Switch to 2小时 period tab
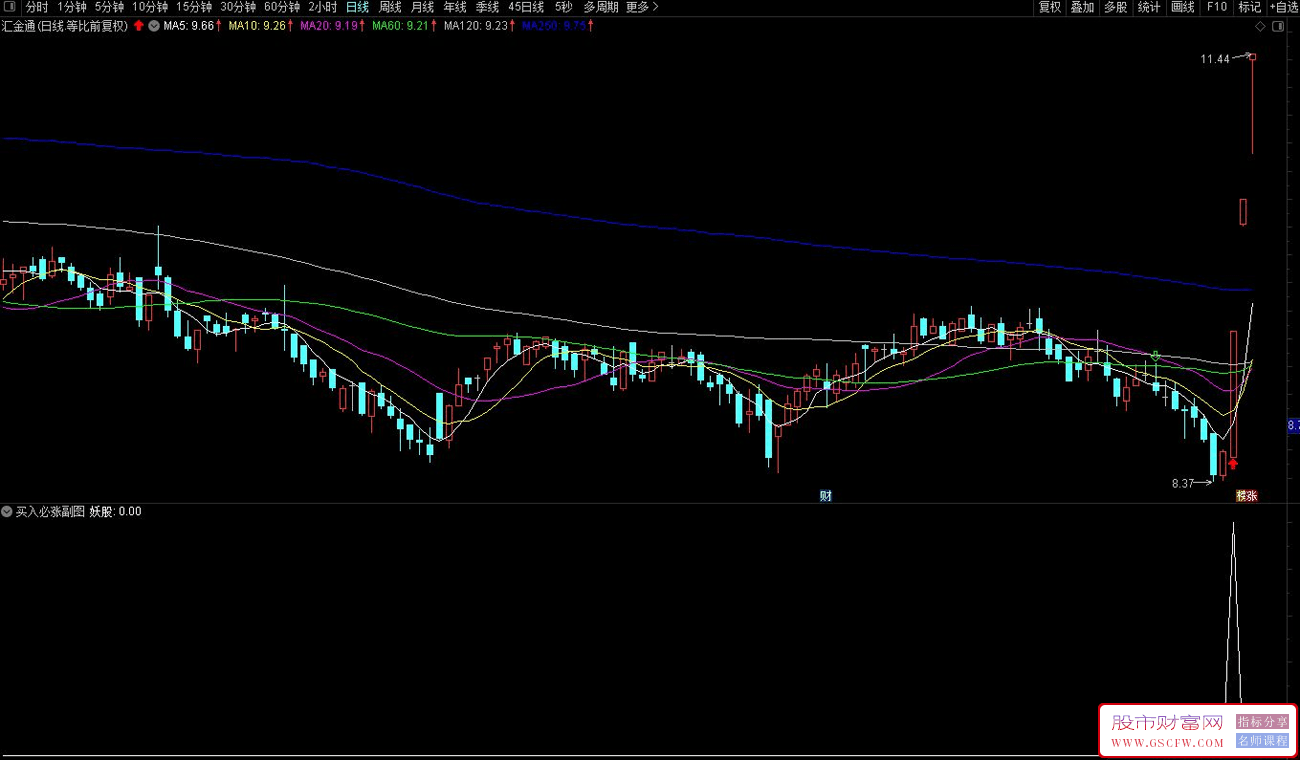This screenshot has height=760, width=1300. (x=322, y=7)
